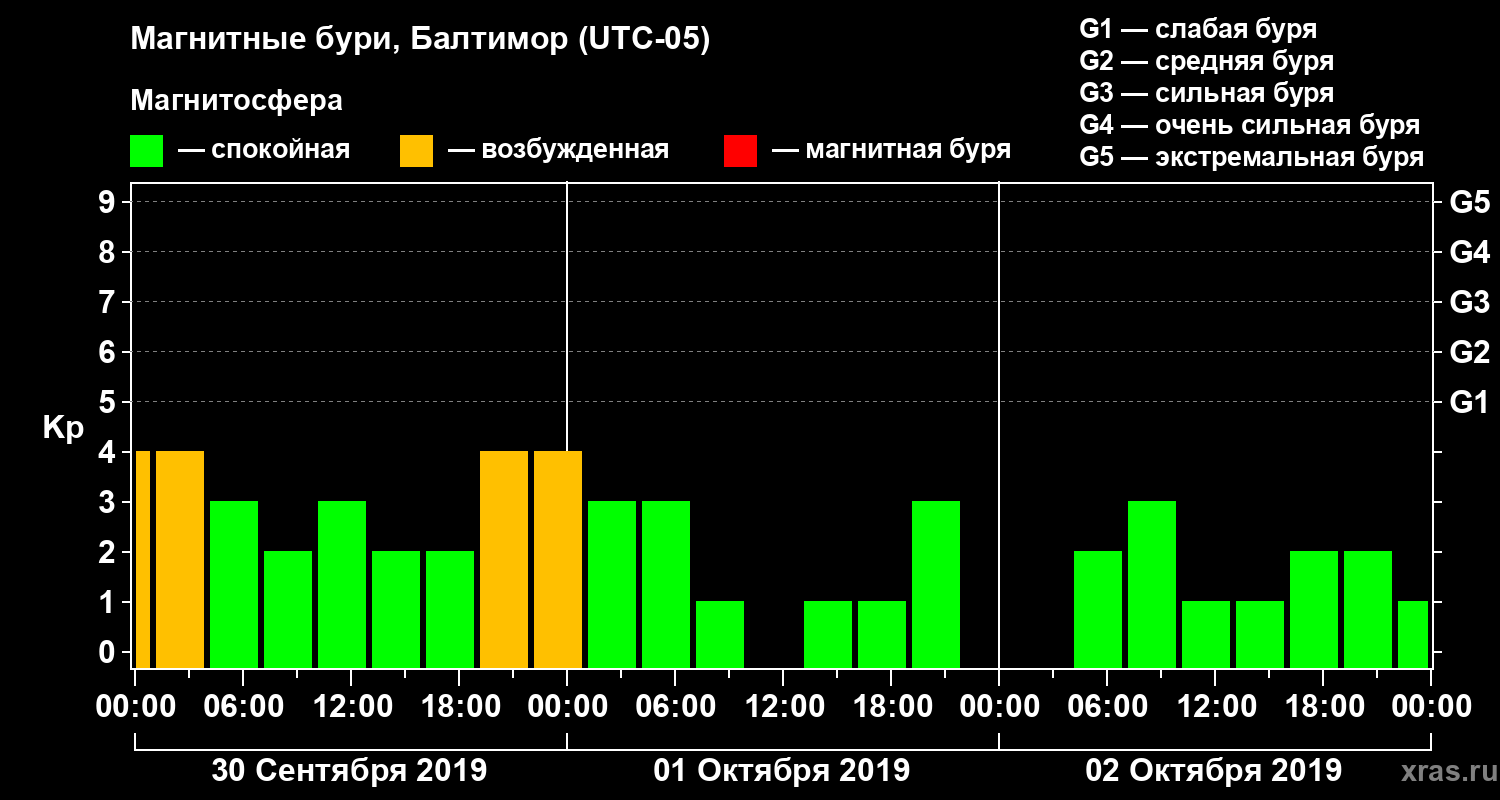
Task: Click '00:00' label separating 01 Октября and 02 Октября
Action: 999,706
